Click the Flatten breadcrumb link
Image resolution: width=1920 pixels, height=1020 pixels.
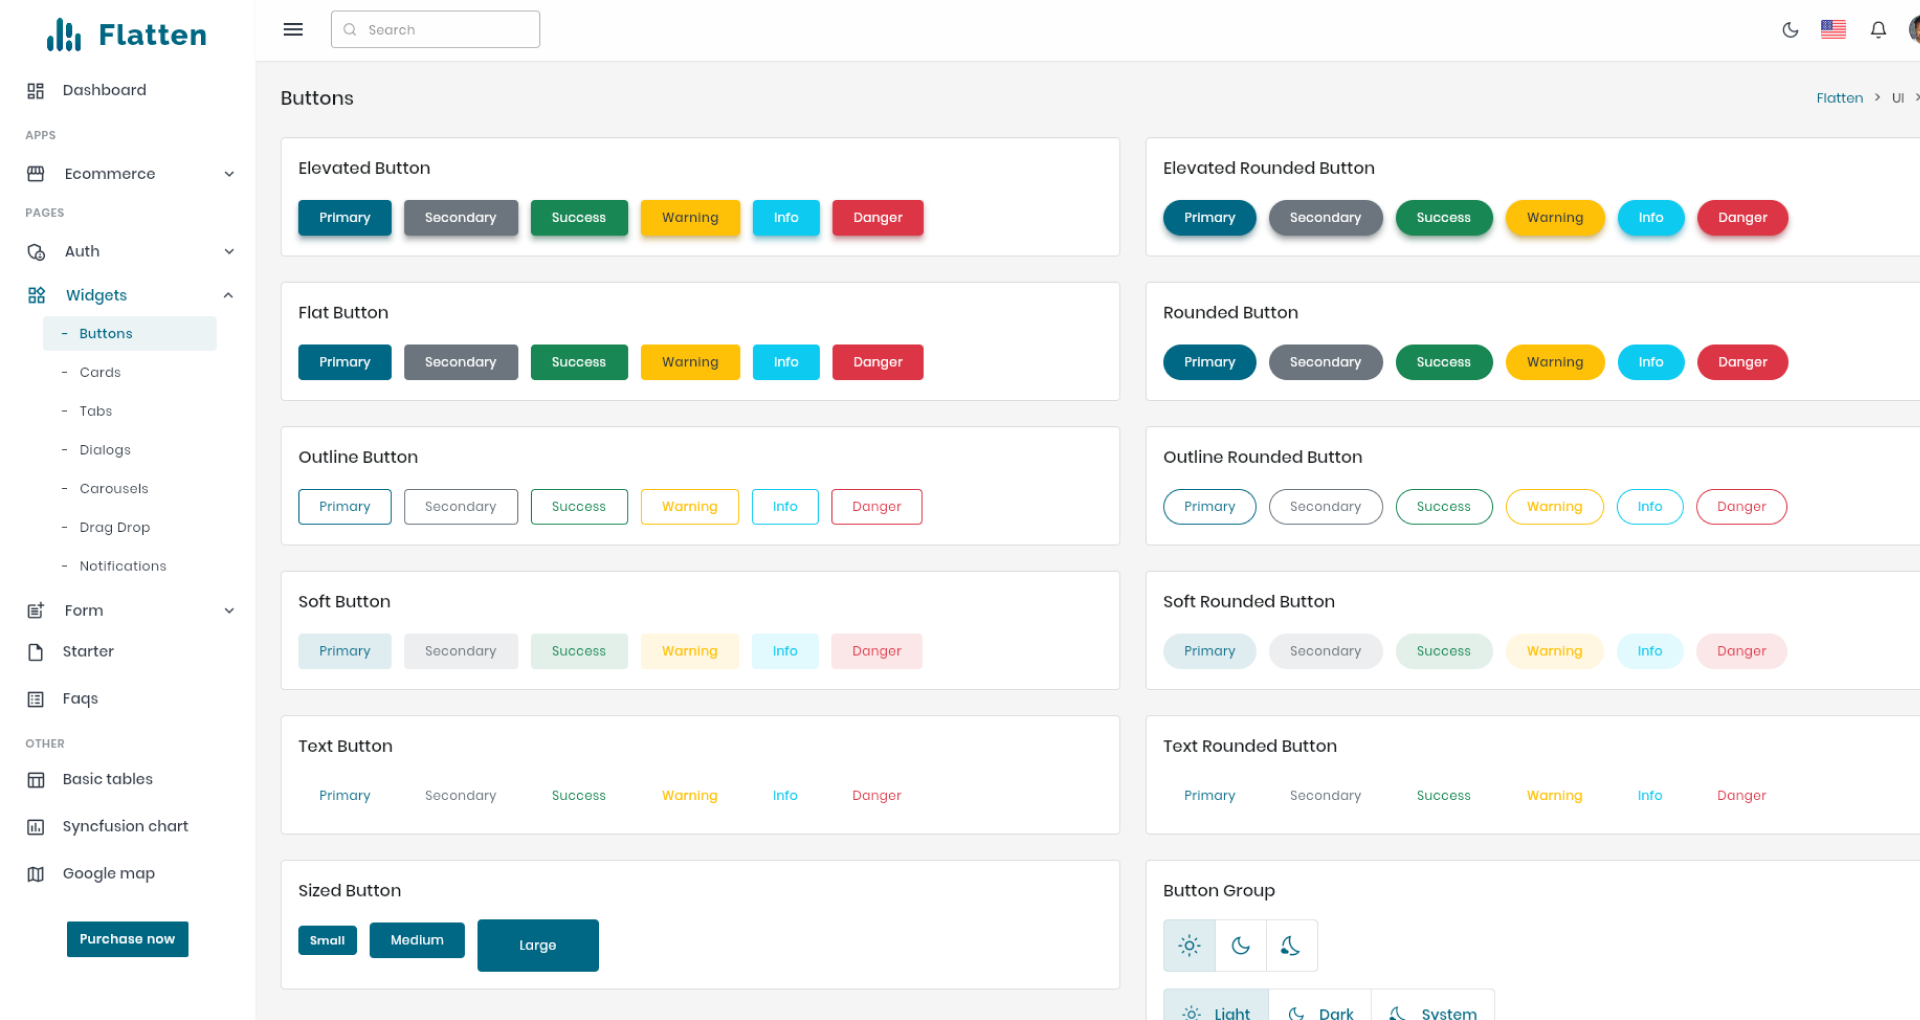point(1839,97)
